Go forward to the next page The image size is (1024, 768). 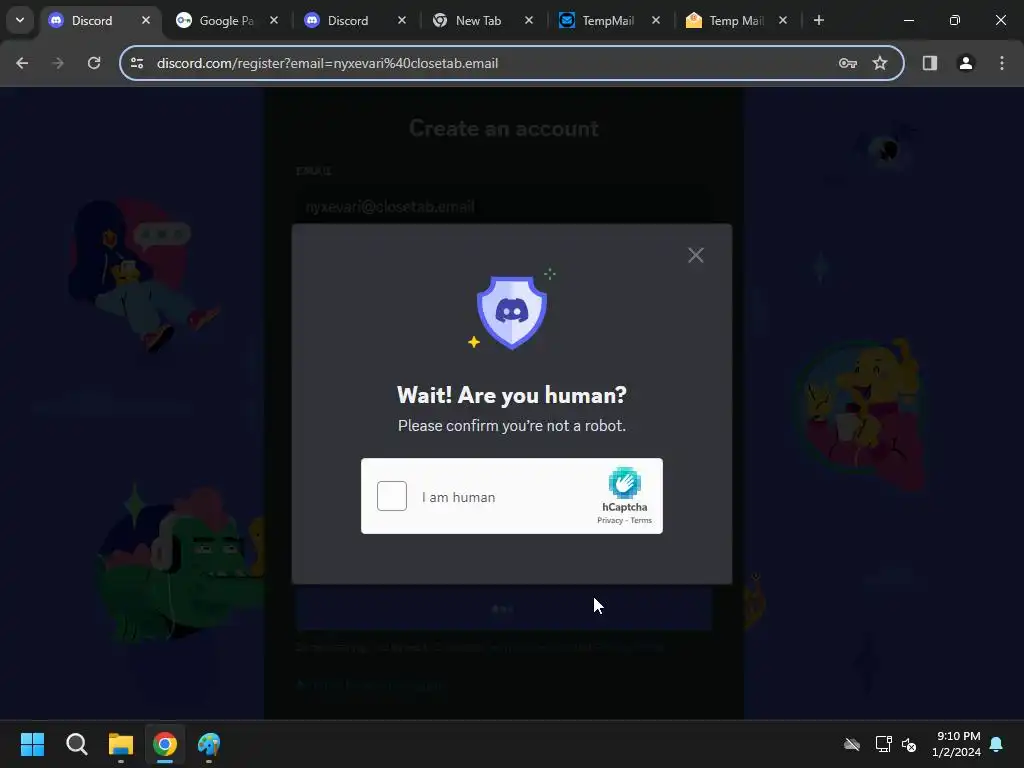[x=58, y=63]
